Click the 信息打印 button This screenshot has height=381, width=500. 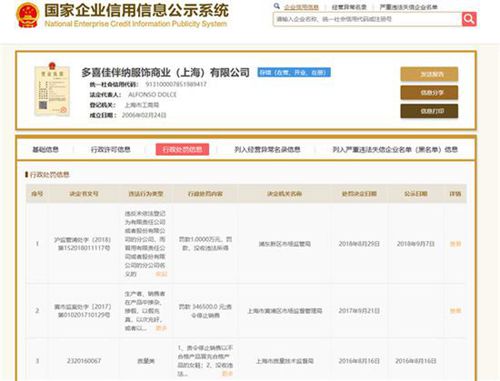pyautogui.click(x=429, y=111)
